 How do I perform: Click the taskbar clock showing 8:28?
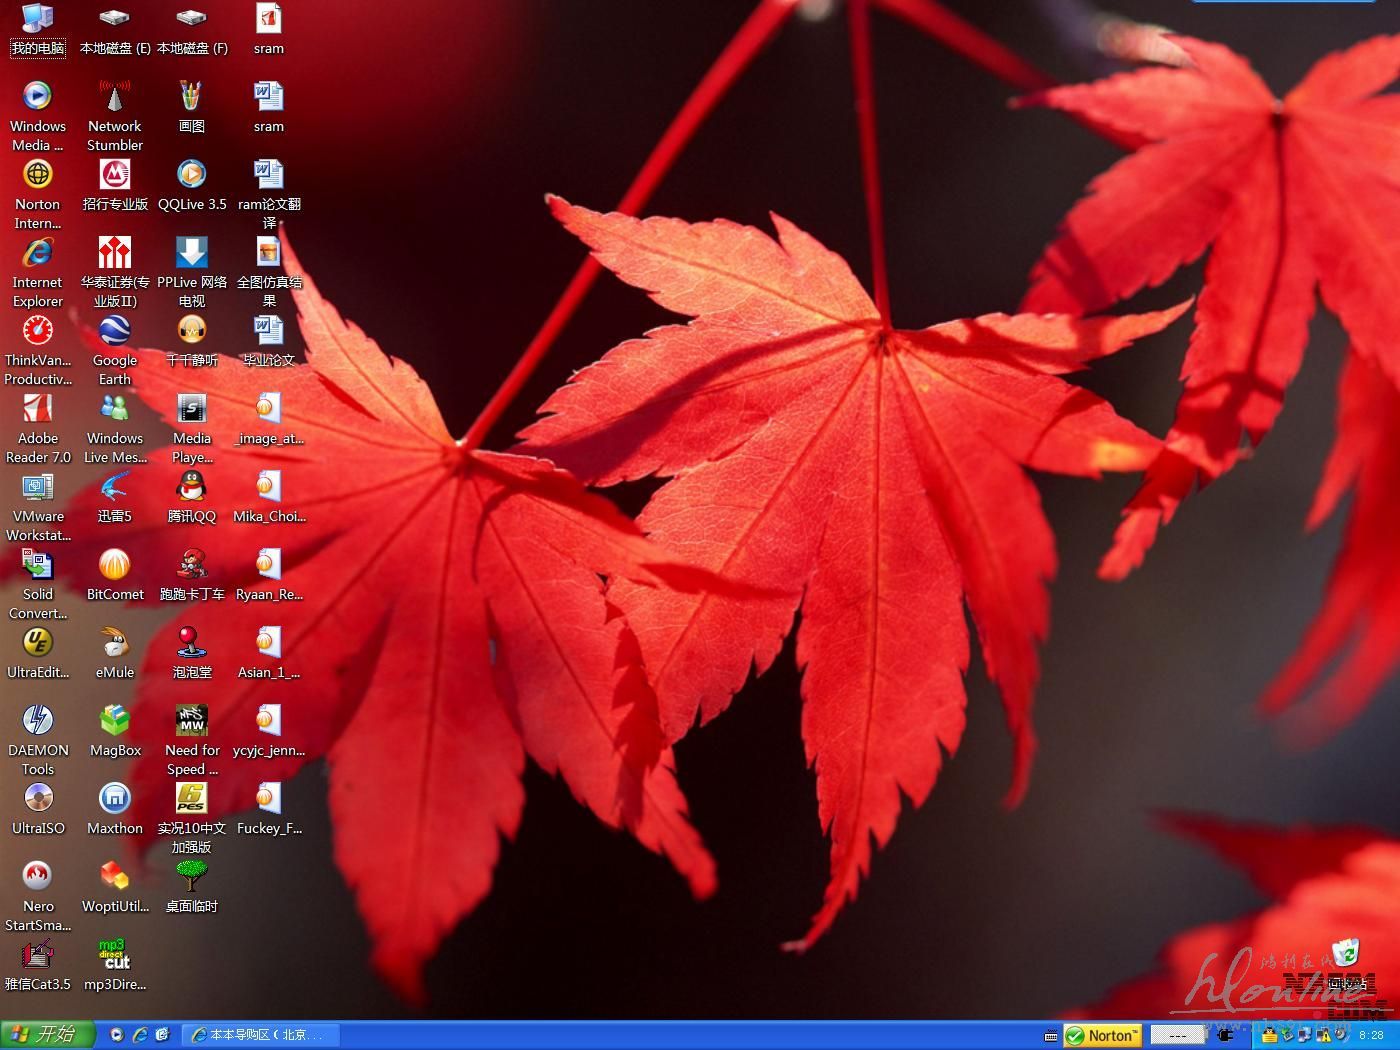pos(1371,1036)
